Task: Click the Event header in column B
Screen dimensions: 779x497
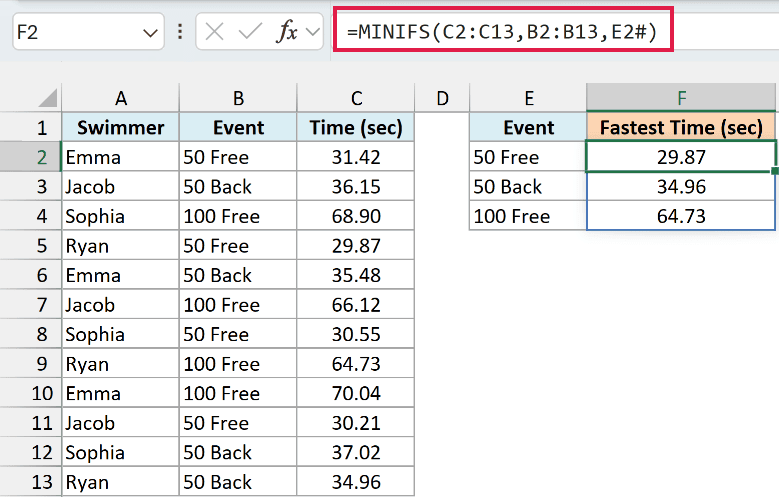Action: pos(238,128)
